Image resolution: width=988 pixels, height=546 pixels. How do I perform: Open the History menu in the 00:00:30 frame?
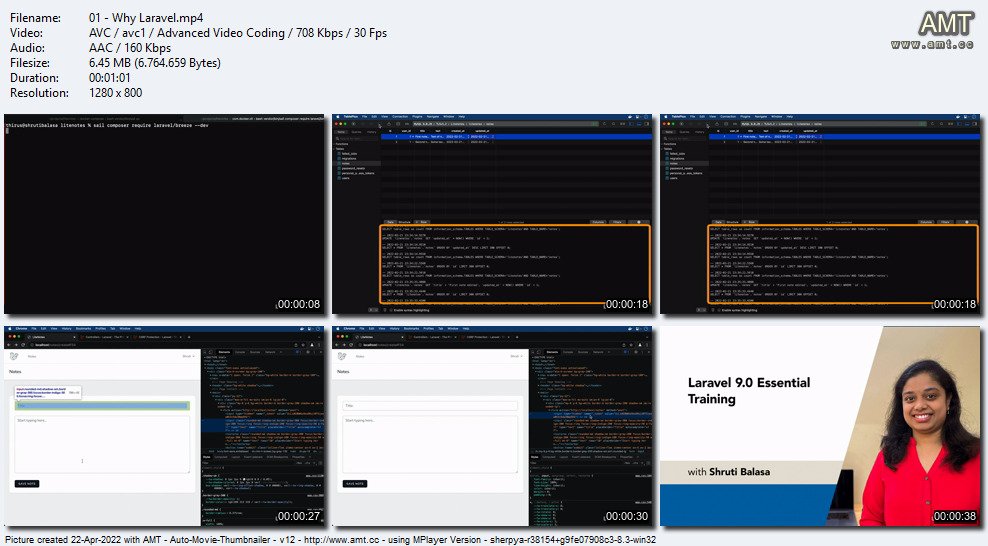pos(394,329)
